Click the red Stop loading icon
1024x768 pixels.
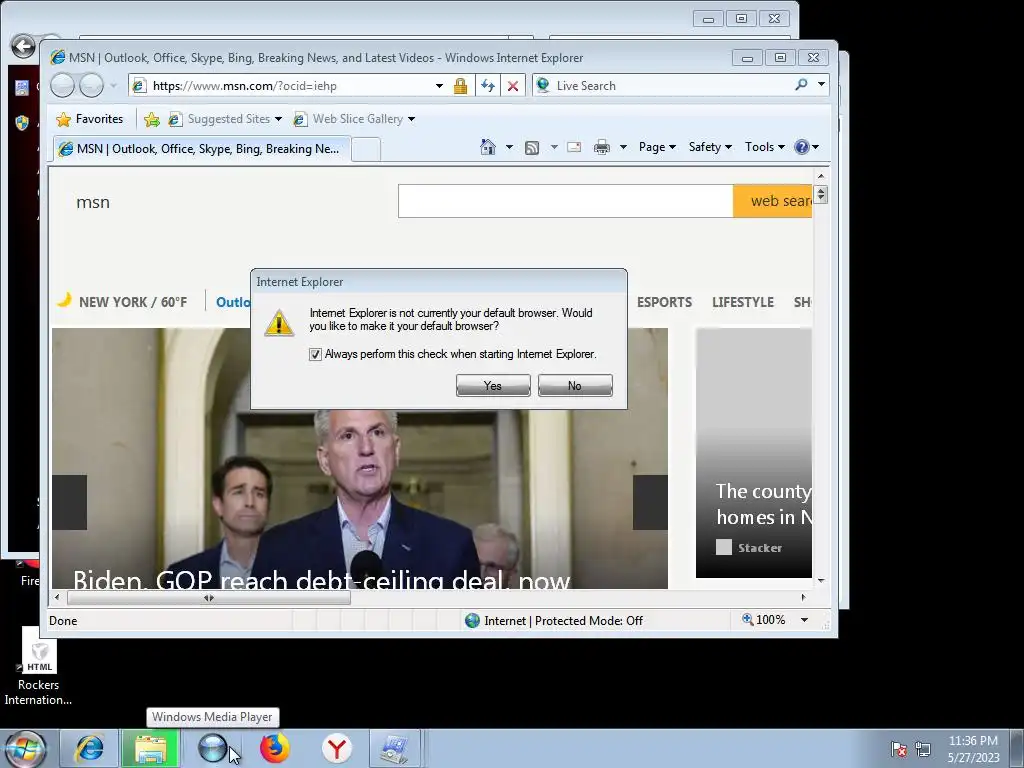(x=513, y=86)
